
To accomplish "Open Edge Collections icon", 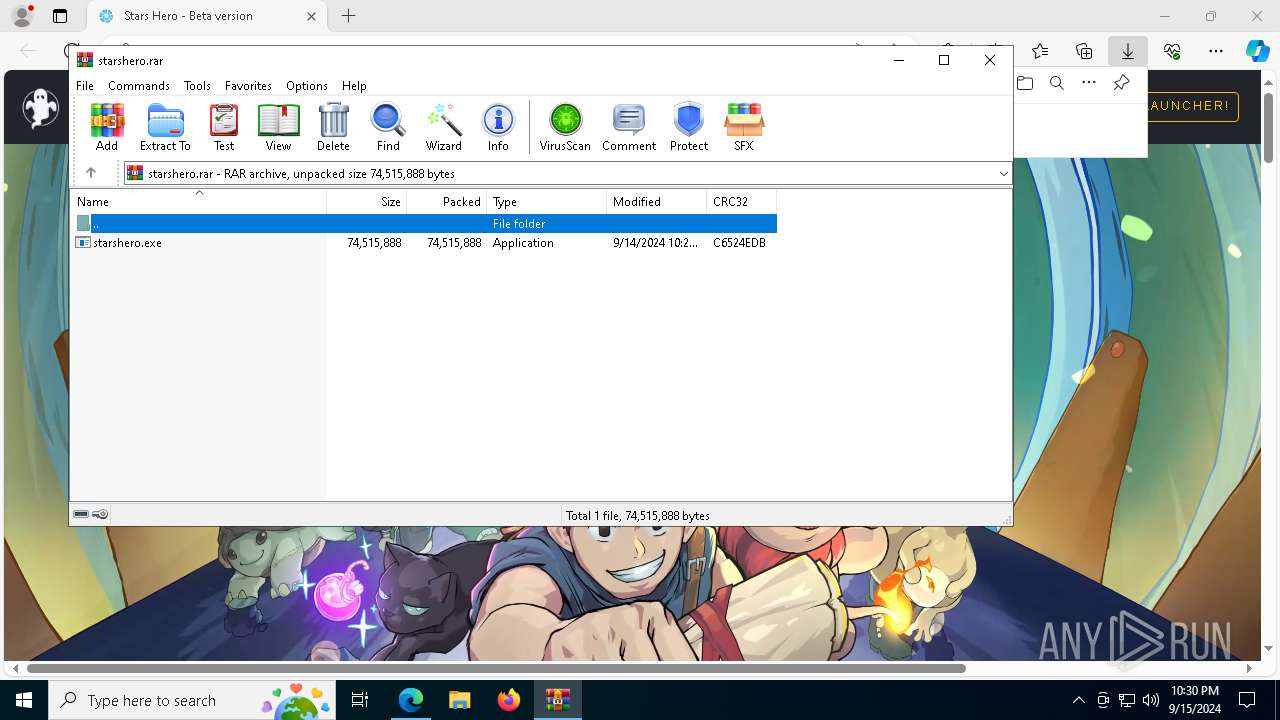I will (1084, 51).
